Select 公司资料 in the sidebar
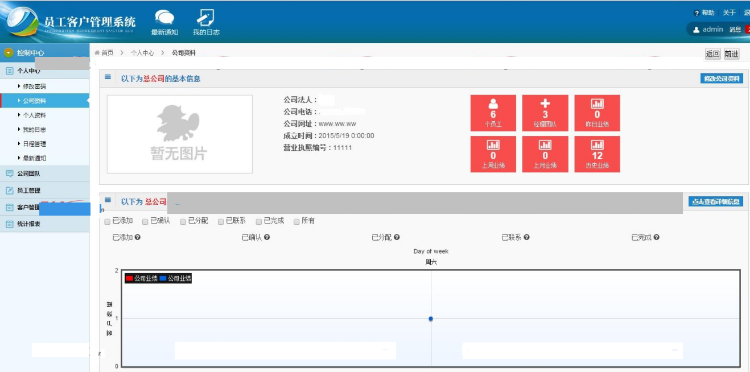Image resolution: width=750 pixels, height=372 pixels. point(44,100)
